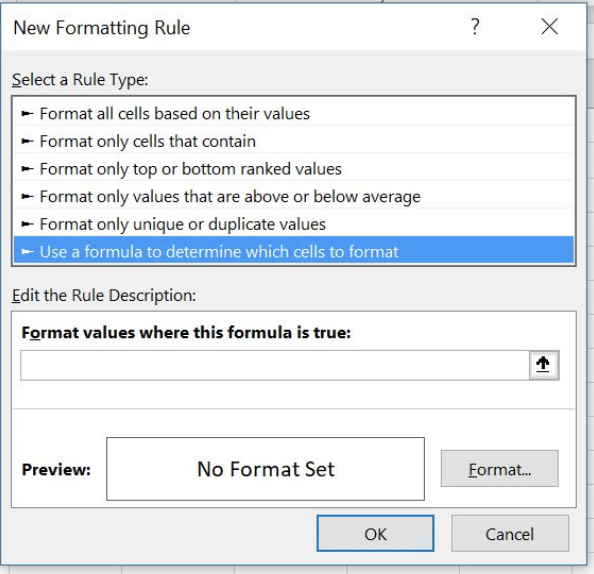Click the arrow bullet beside 'Use a formula'
The image size is (594, 574).
(27, 252)
